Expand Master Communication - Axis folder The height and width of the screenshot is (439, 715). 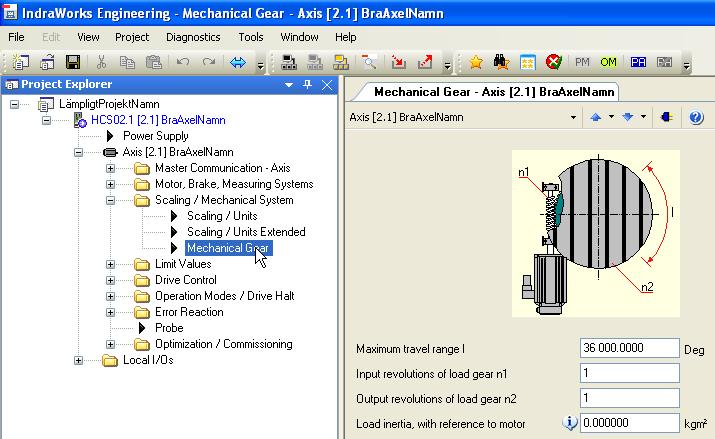click(110, 168)
